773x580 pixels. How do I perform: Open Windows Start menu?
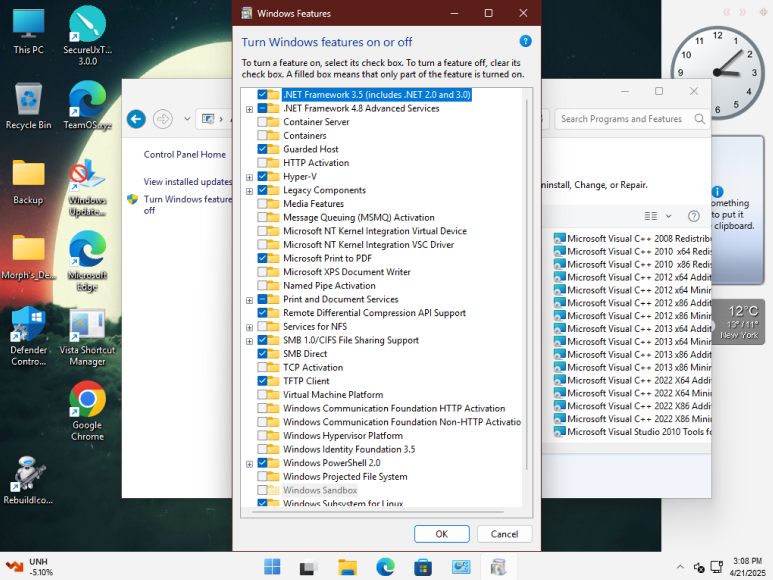coord(272,567)
